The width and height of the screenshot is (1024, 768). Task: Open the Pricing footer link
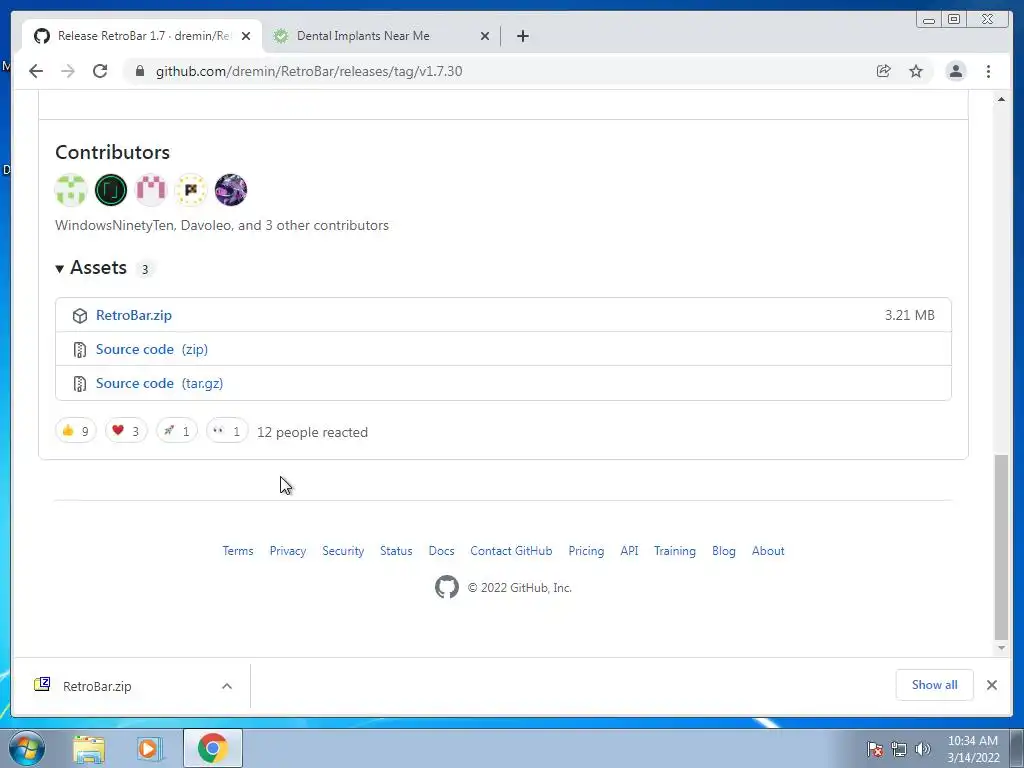[x=586, y=551]
